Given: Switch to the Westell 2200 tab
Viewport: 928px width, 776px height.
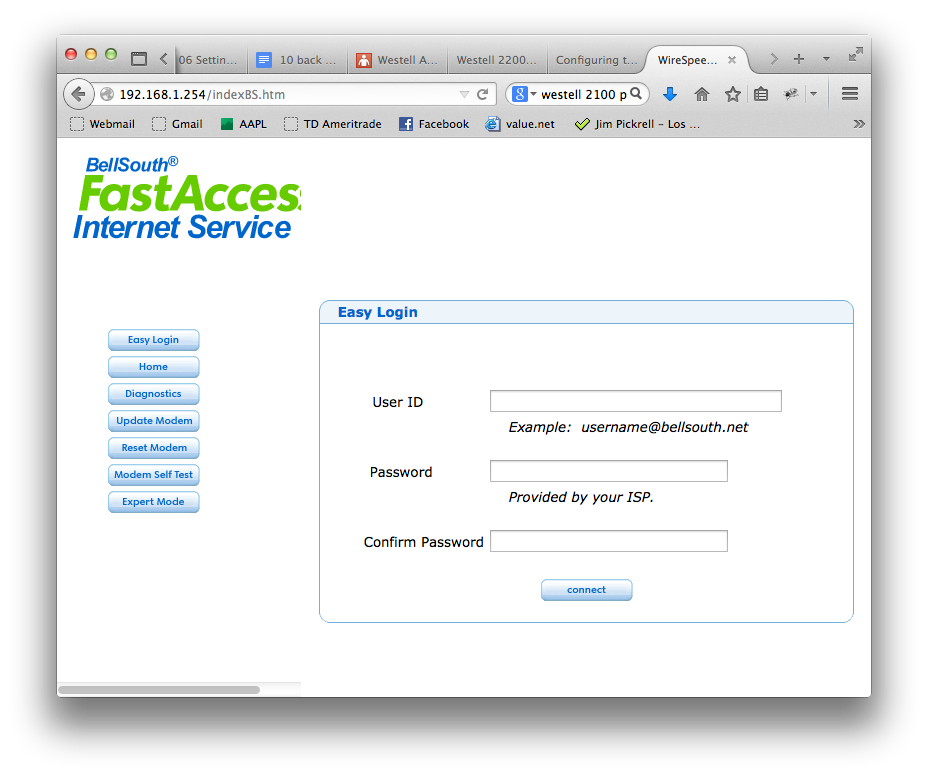Looking at the screenshot, I should pos(497,60).
